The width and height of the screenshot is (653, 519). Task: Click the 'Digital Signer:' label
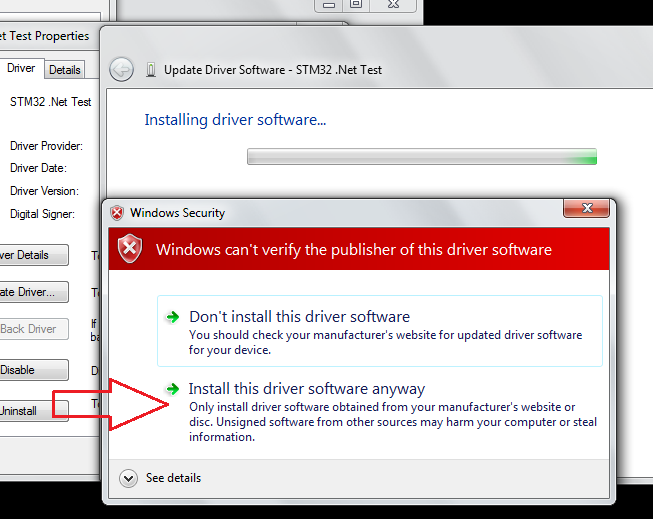[x=42, y=214]
